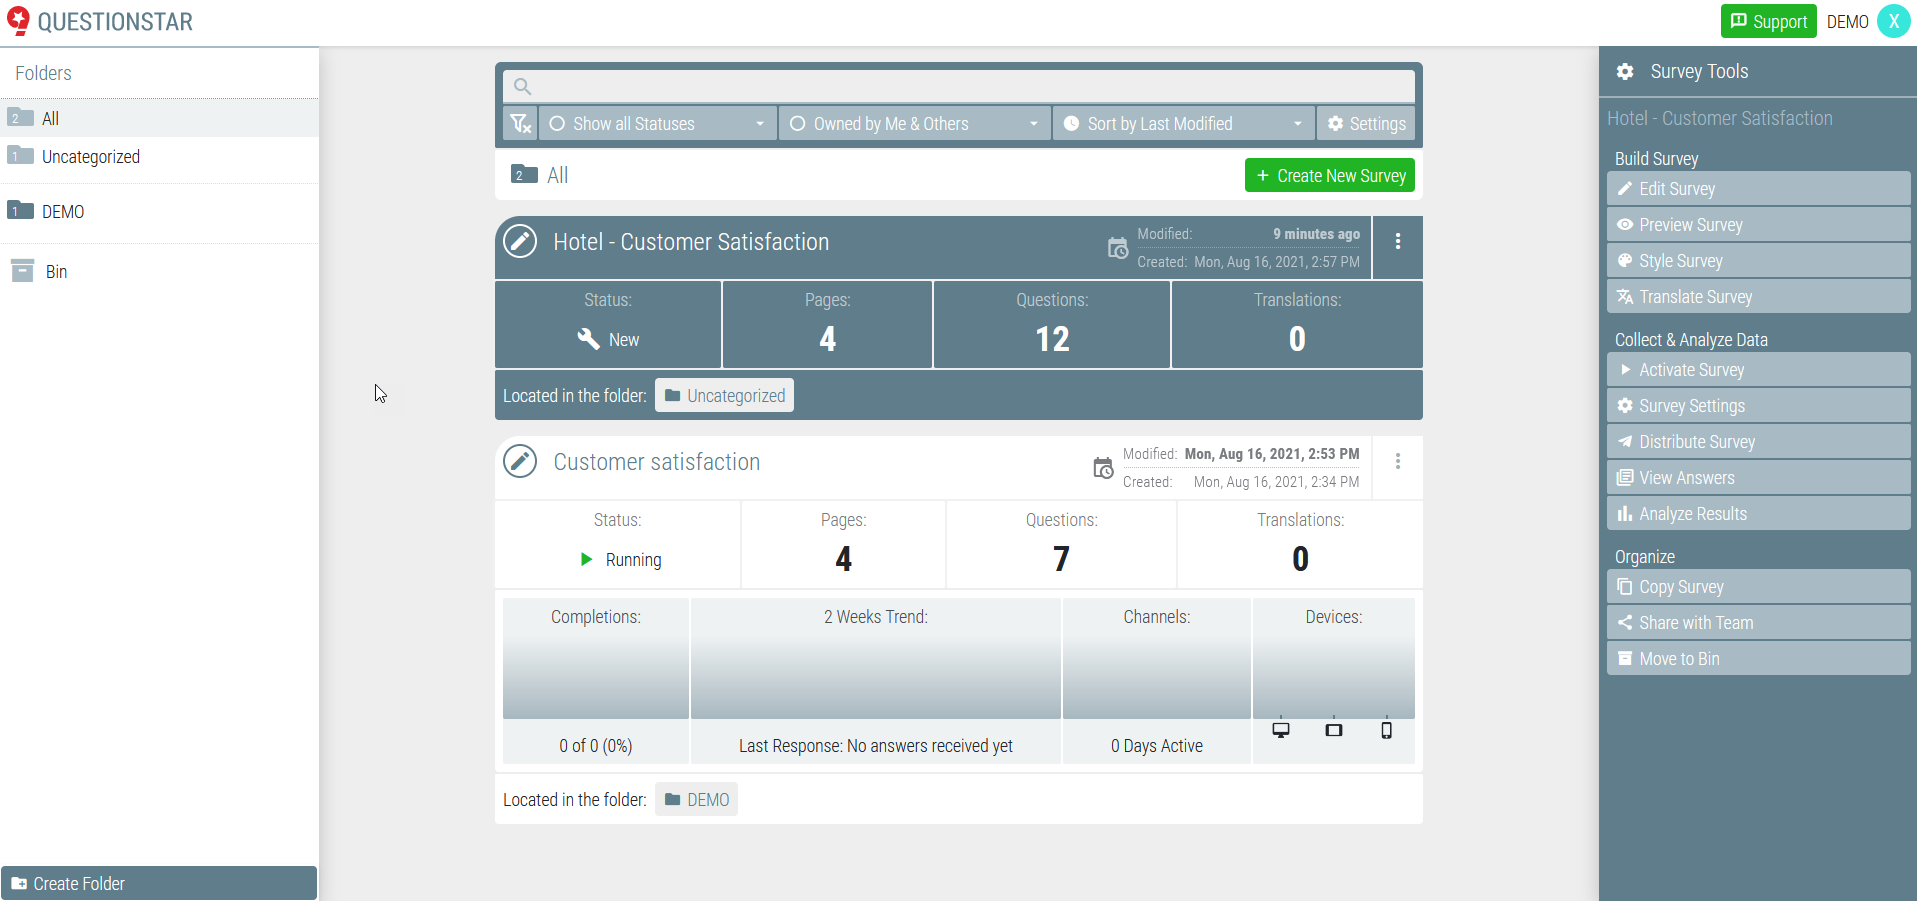Select Preview Survey in Survey Tools
The width and height of the screenshot is (1917, 901).
click(x=1759, y=224)
